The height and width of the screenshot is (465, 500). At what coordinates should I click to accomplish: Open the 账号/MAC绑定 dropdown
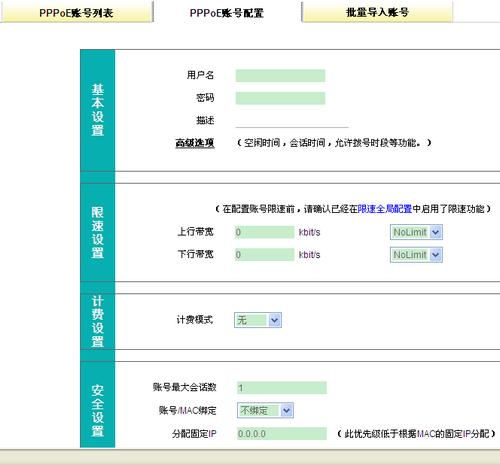point(265,410)
